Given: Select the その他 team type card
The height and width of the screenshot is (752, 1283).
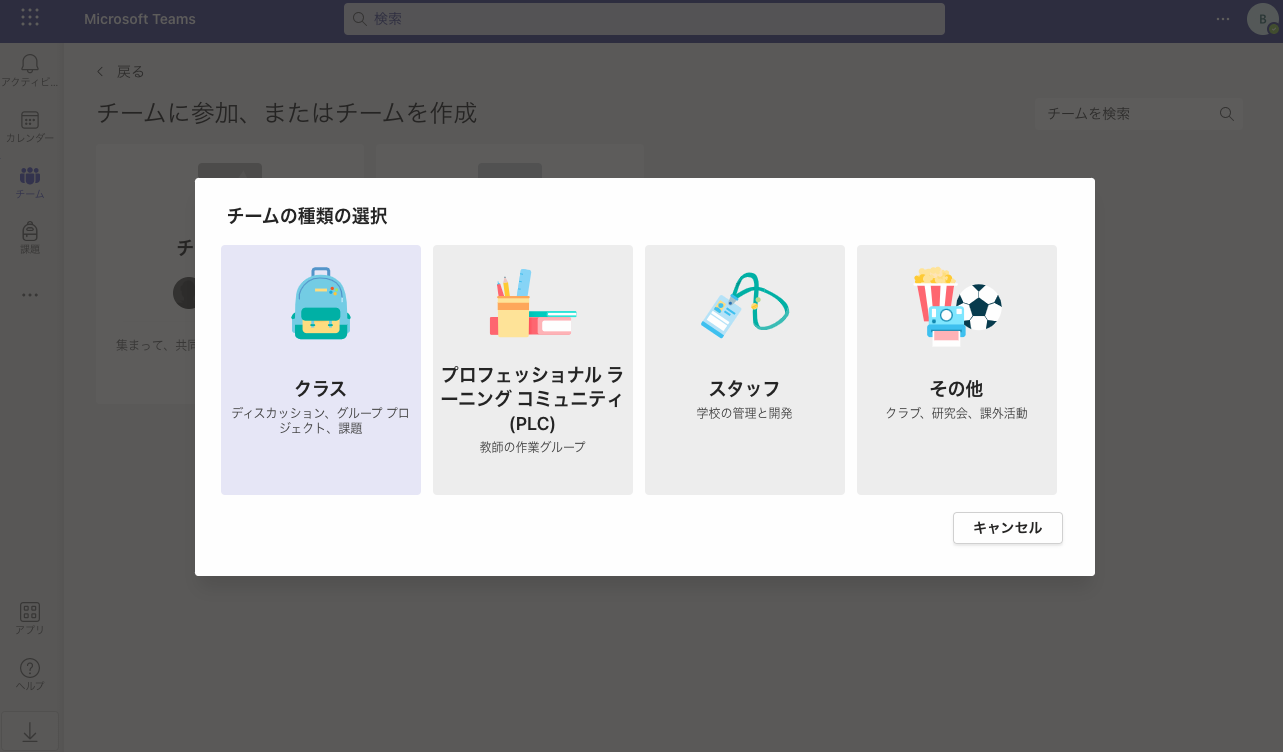Looking at the screenshot, I should point(956,369).
